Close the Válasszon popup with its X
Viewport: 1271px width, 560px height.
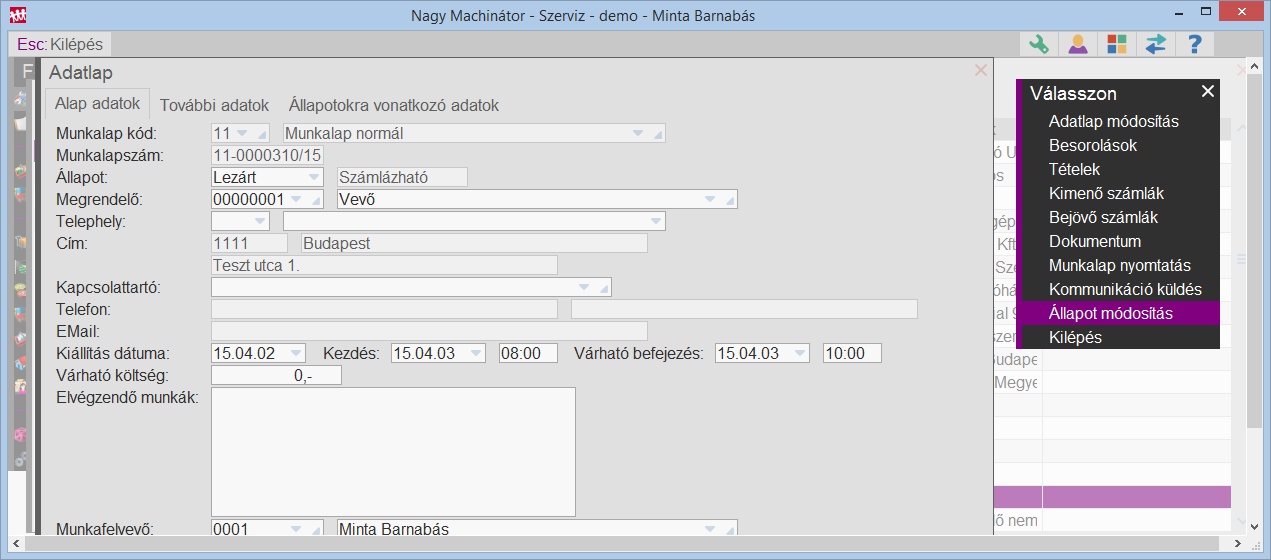click(1208, 92)
